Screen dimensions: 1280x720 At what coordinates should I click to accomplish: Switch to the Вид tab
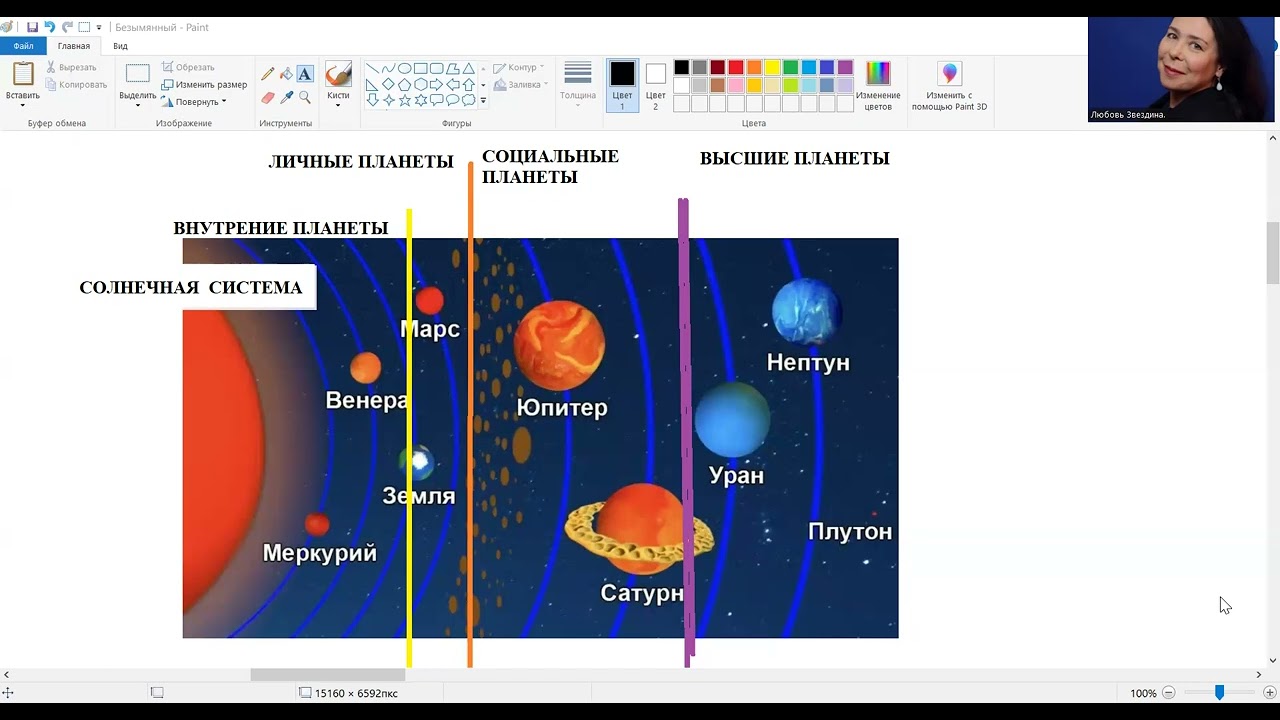pos(120,46)
